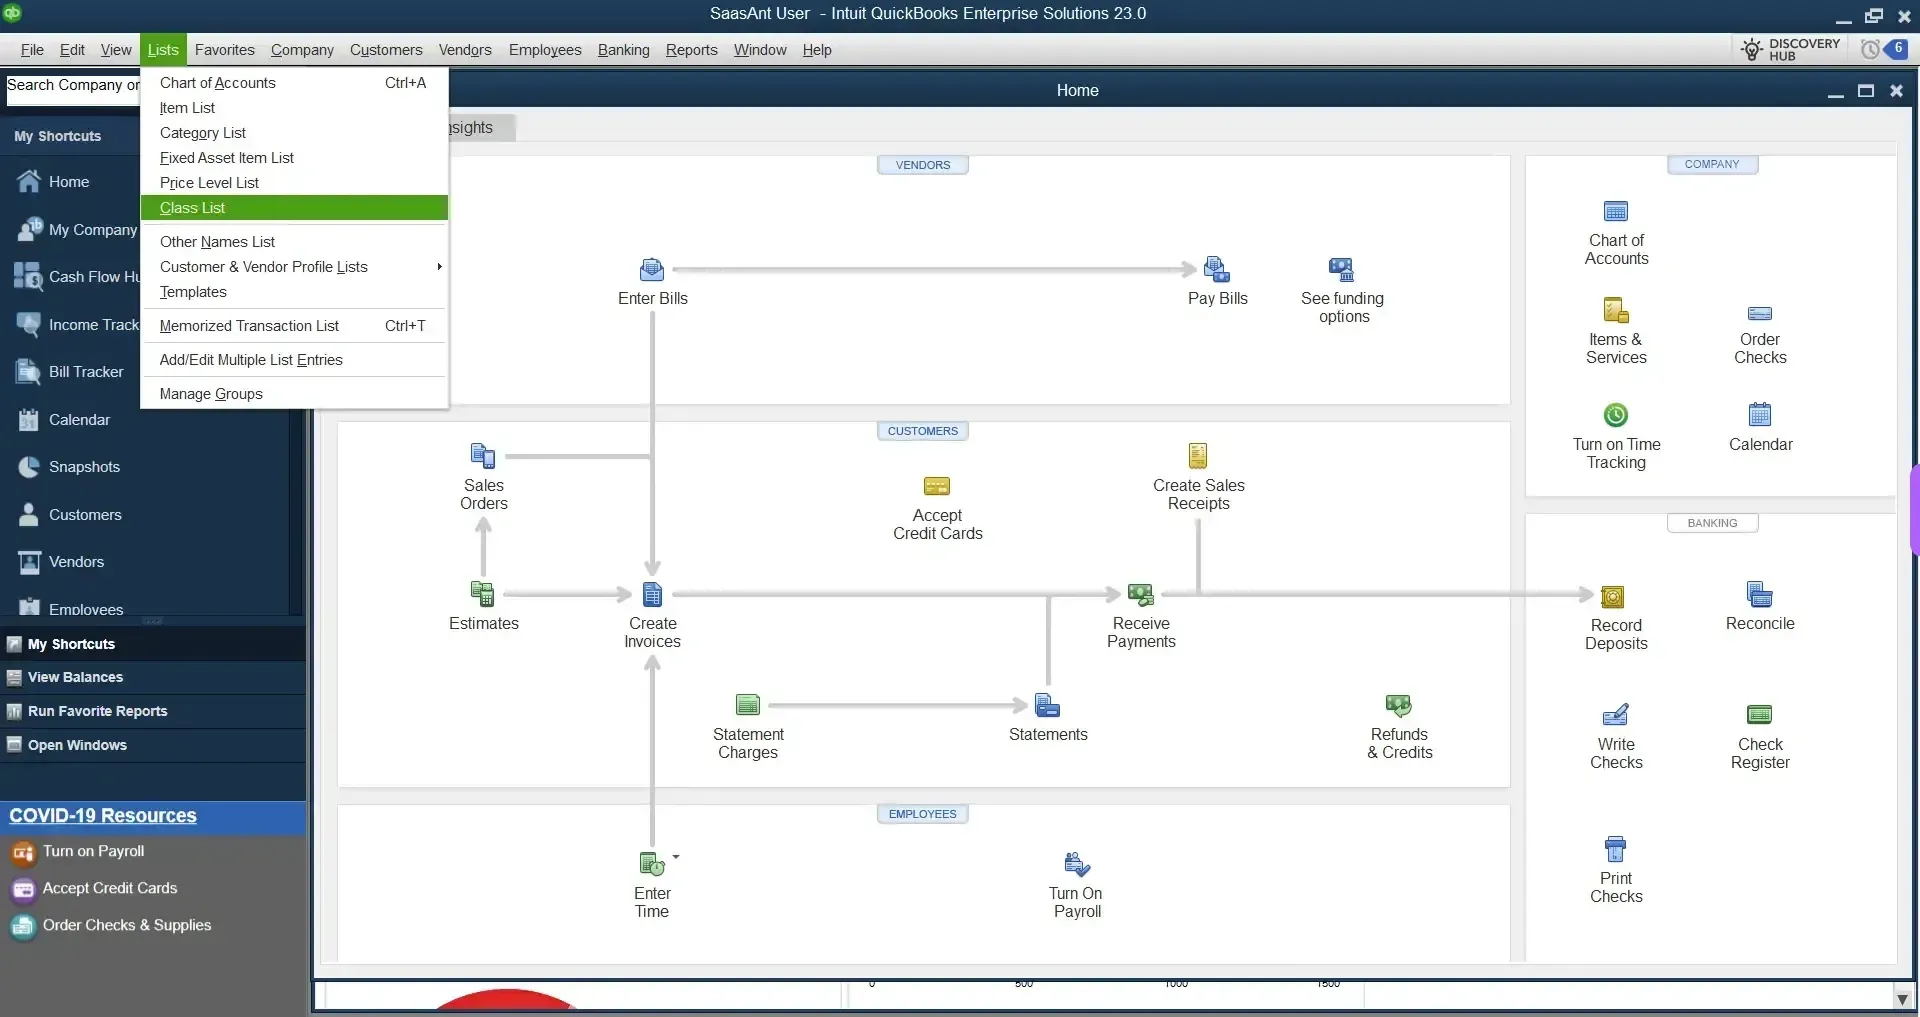Open the Statement Charges icon
The width and height of the screenshot is (1920, 1017).
[x=748, y=705]
